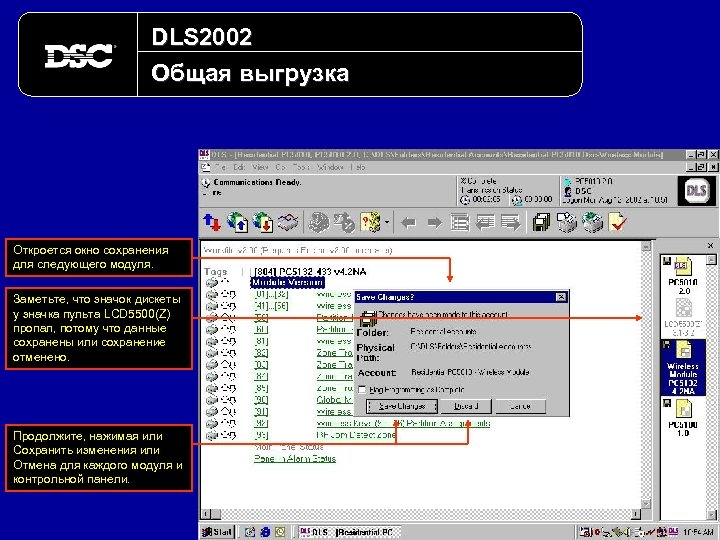Open the Help menu
Viewport: 720px width, 540px height.
click(x=357, y=168)
